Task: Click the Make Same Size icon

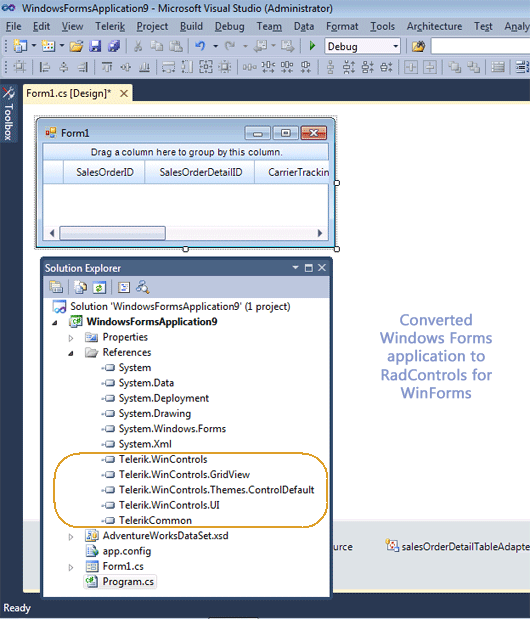Action: coord(206,67)
